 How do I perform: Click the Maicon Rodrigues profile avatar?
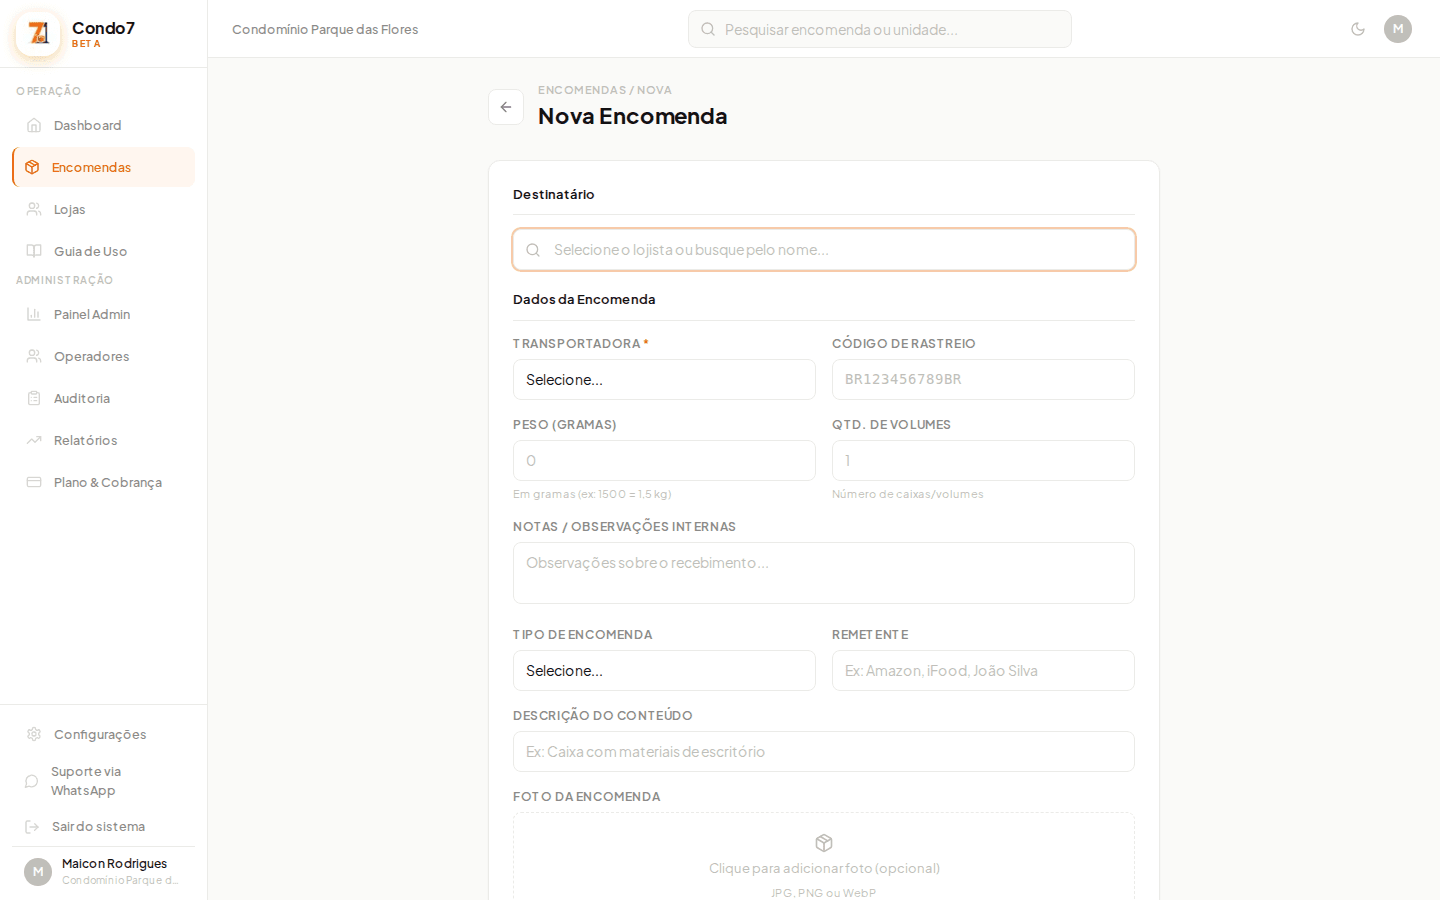click(x=37, y=871)
